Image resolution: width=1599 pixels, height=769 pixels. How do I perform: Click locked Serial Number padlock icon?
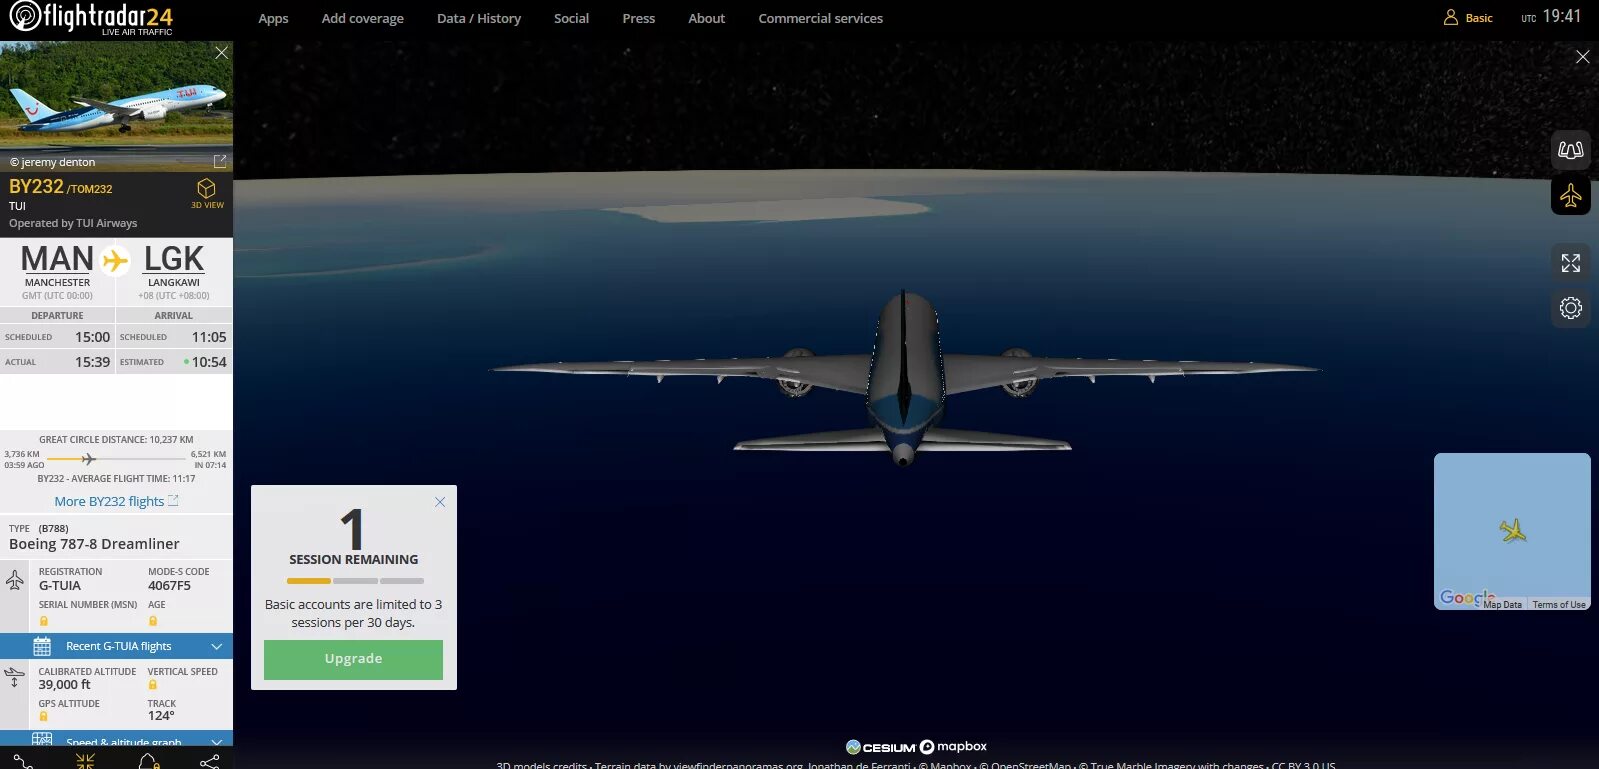(x=43, y=621)
